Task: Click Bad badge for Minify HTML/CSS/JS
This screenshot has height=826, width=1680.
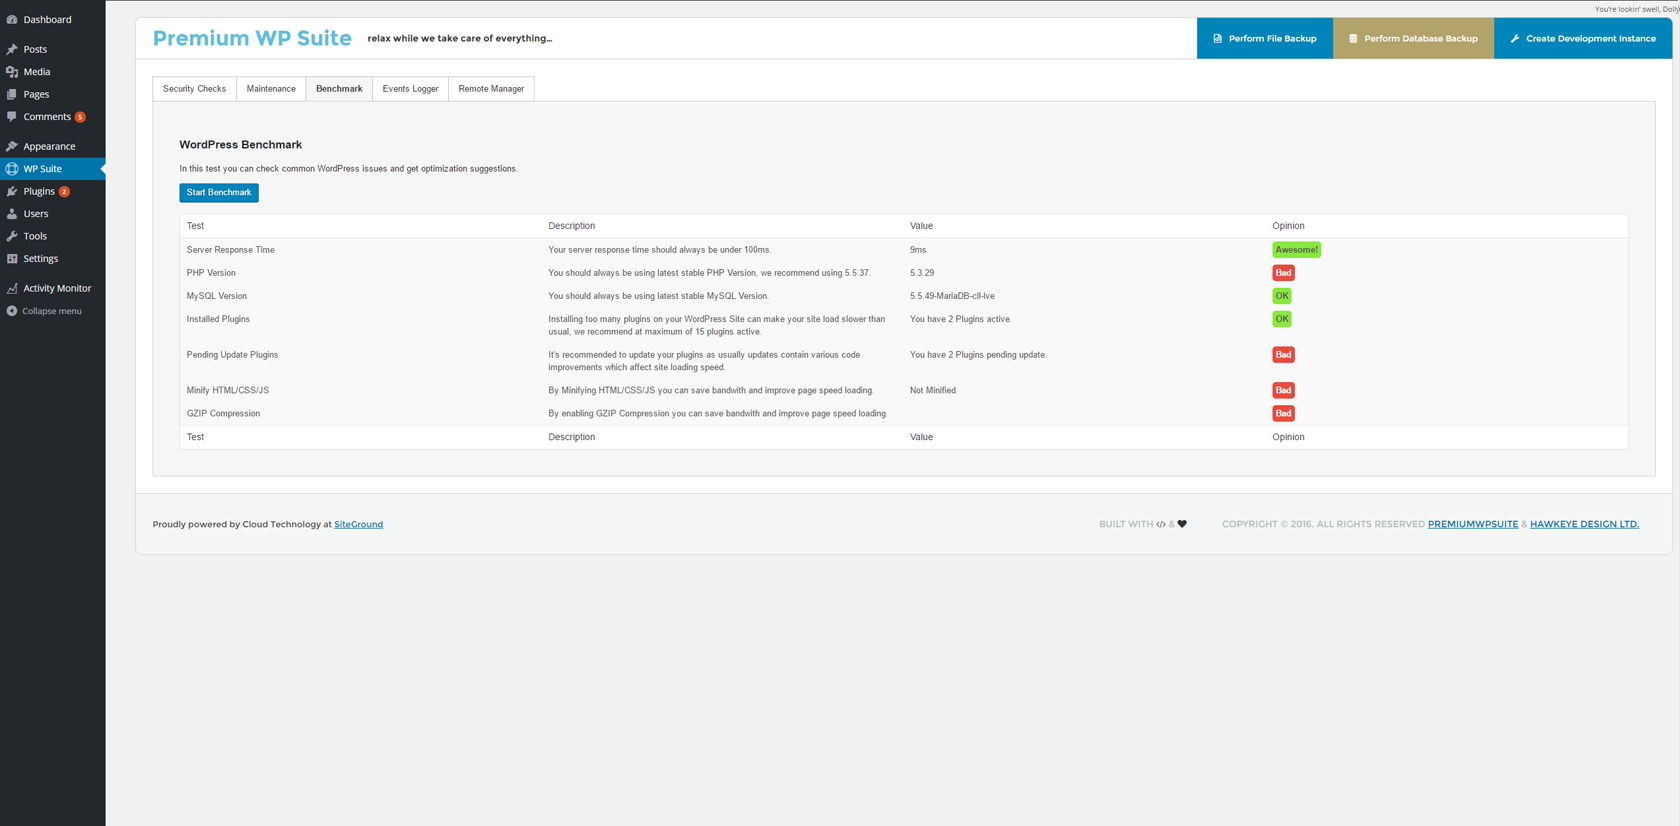Action: (1283, 390)
